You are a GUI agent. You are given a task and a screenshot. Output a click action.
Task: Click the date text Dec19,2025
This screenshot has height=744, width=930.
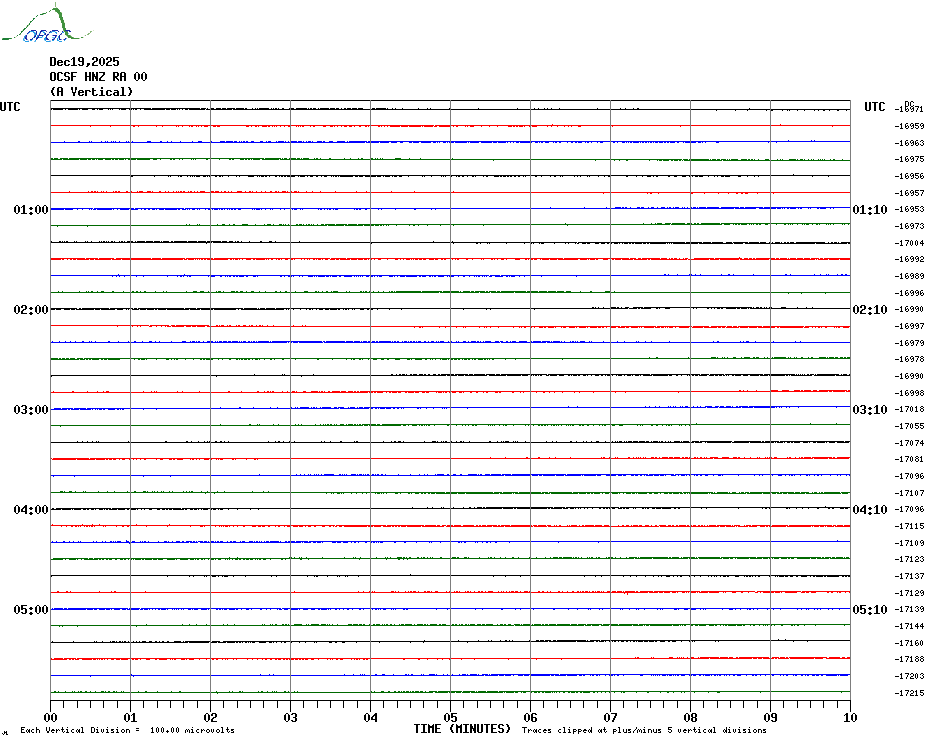(84, 62)
